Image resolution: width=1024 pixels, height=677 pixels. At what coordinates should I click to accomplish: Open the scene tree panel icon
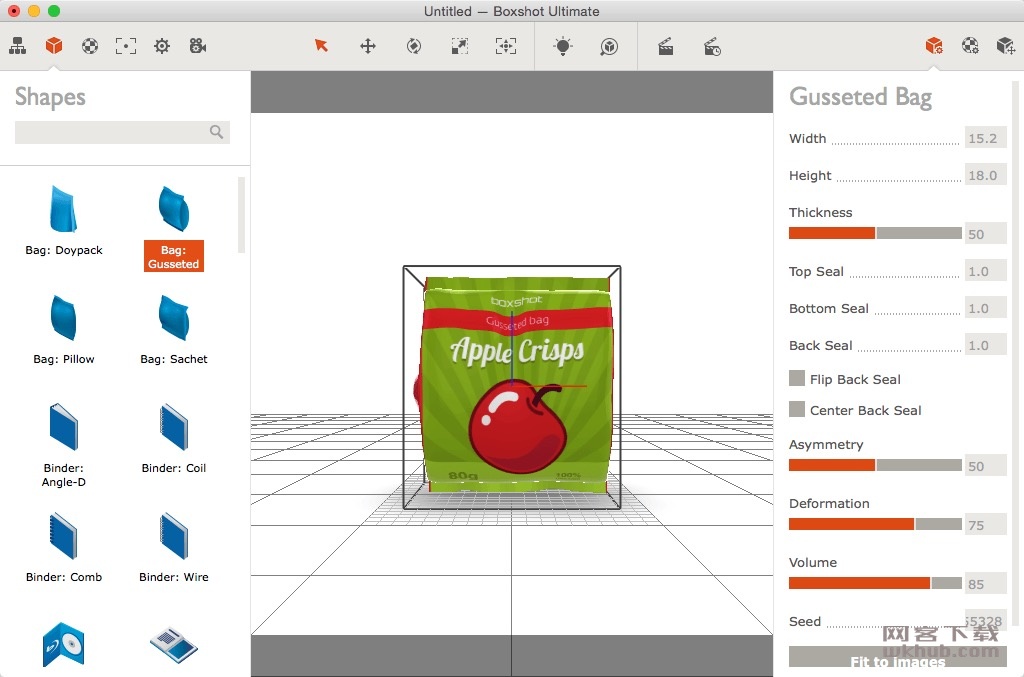click(x=18, y=46)
